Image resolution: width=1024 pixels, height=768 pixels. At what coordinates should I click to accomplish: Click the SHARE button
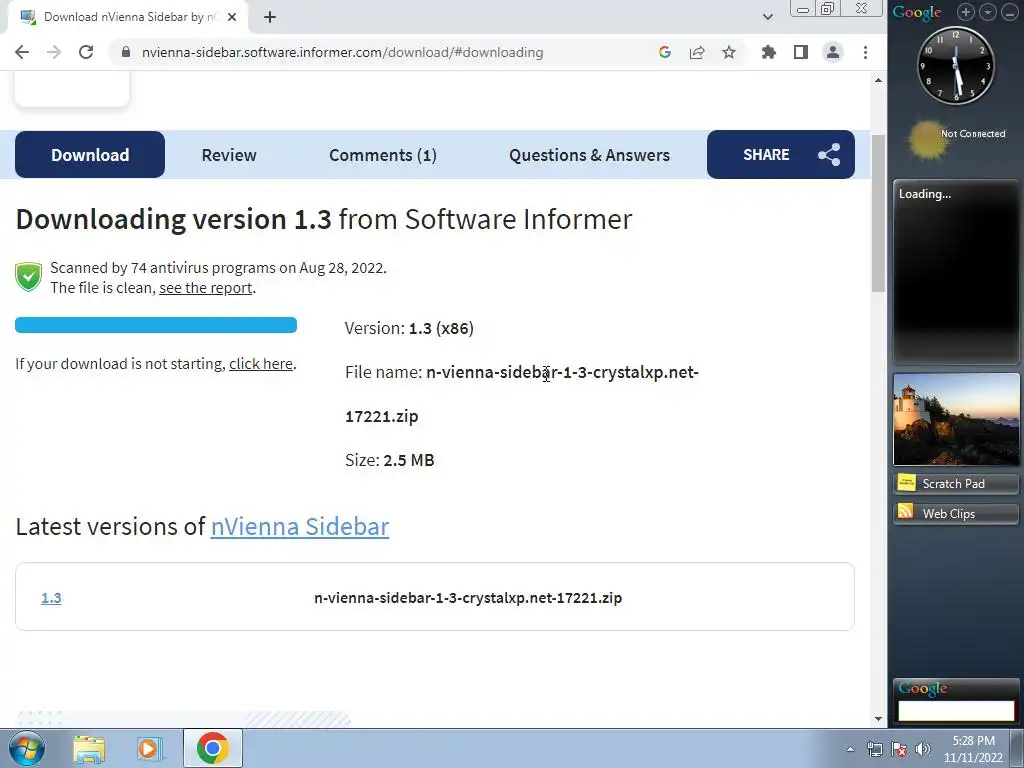pos(780,155)
